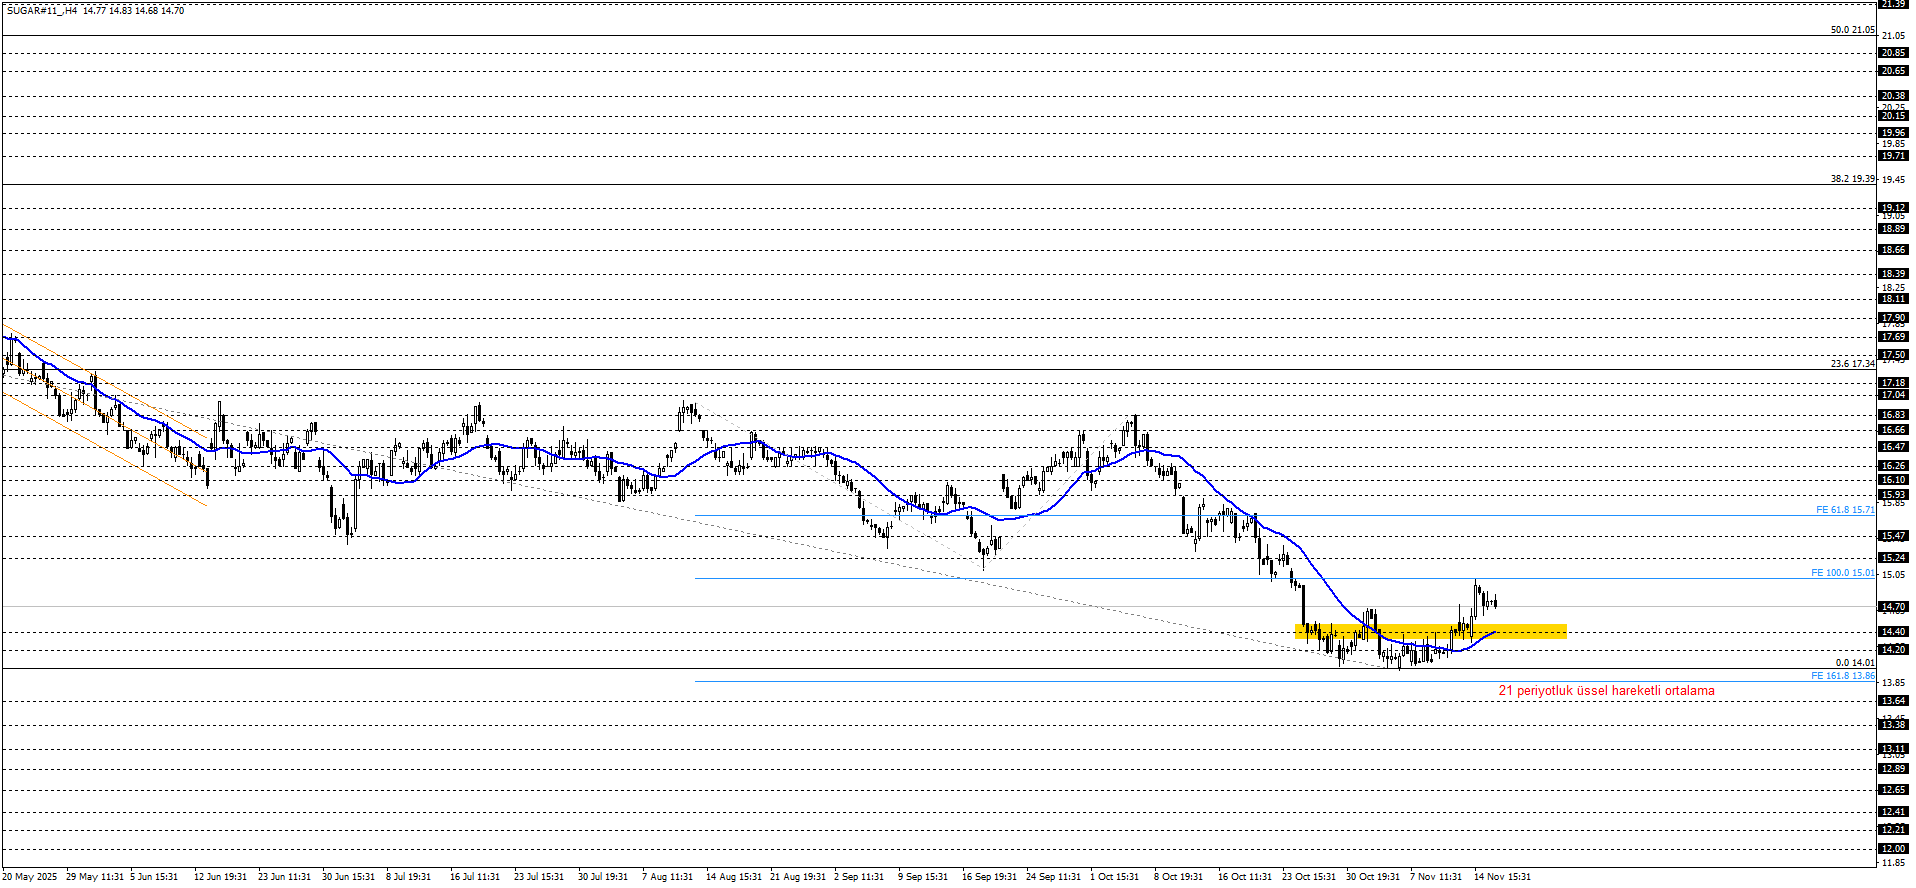The image size is (1916, 888).
Task: Click the 14 Nov 15:31 date label
Action: point(1502,877)
